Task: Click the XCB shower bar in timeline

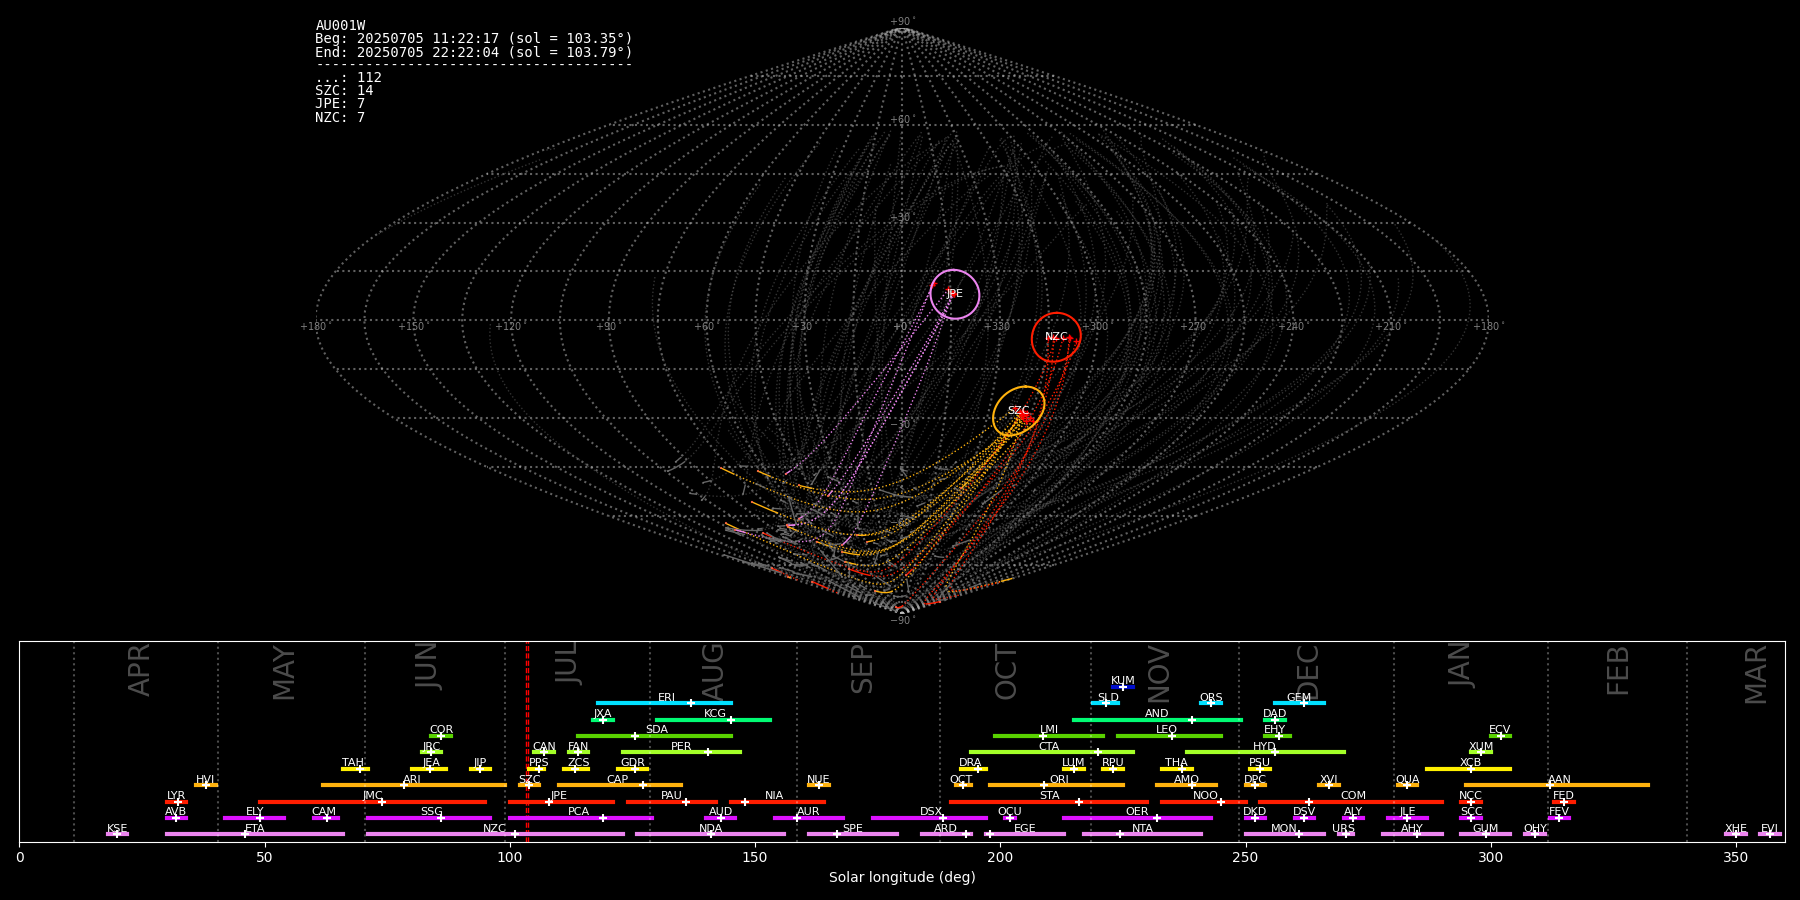Action: point(1468,769)
